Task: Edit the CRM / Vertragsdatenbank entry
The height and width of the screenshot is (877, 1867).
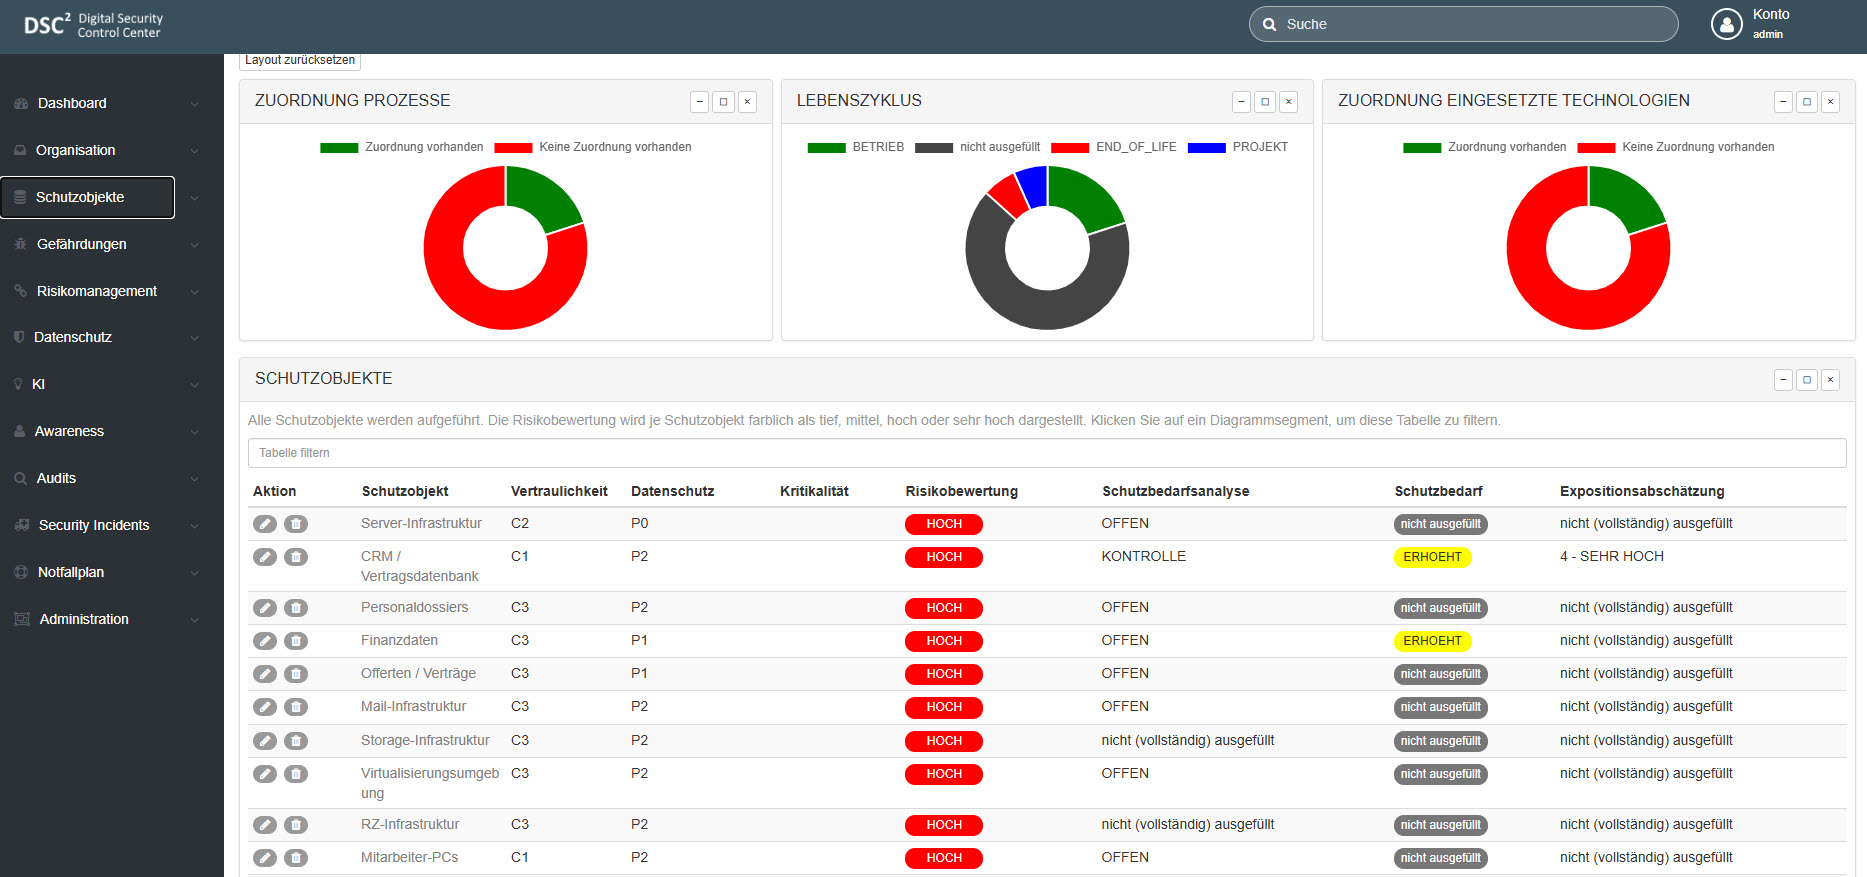Action: (265, 557)
